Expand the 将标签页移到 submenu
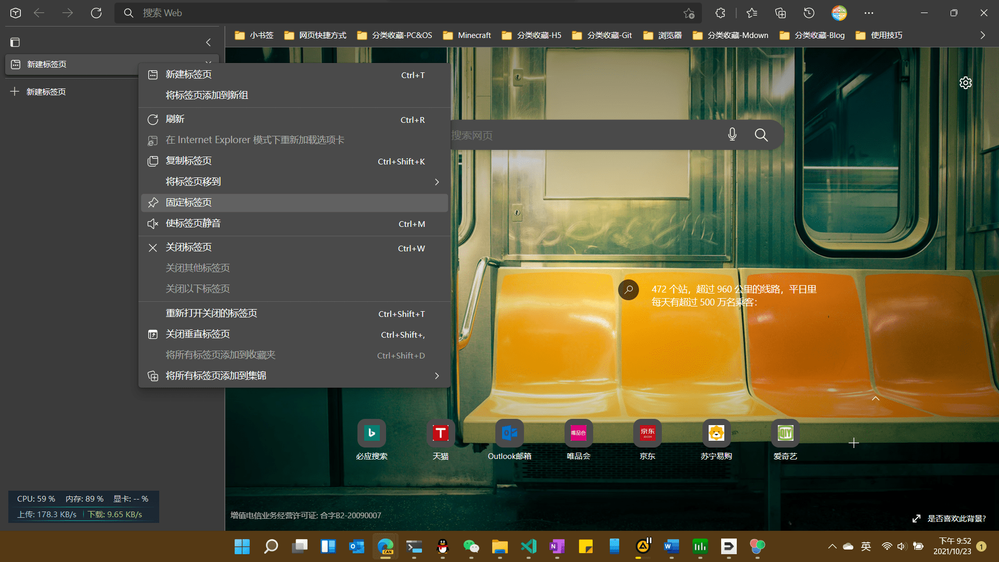 (x=294, y=182)
